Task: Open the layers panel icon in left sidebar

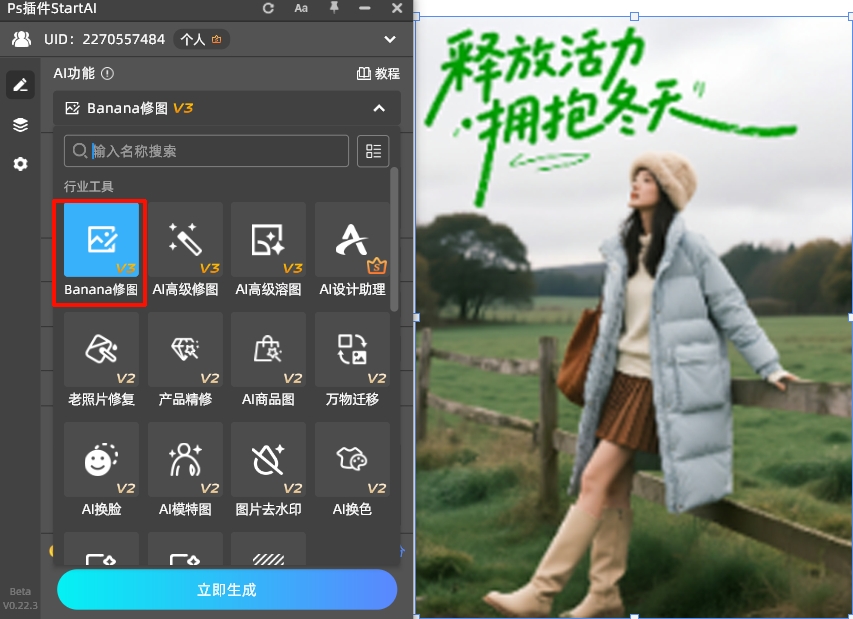Action: 20,124
